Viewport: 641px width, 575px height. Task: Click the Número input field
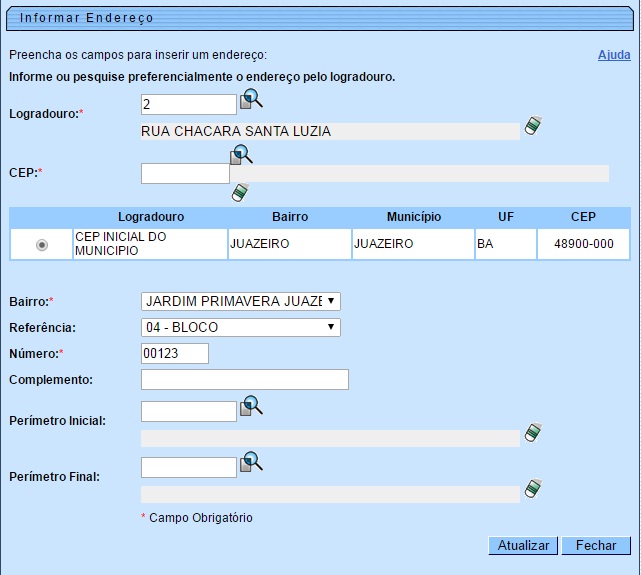pyautogui.click(x=174, y=353)
